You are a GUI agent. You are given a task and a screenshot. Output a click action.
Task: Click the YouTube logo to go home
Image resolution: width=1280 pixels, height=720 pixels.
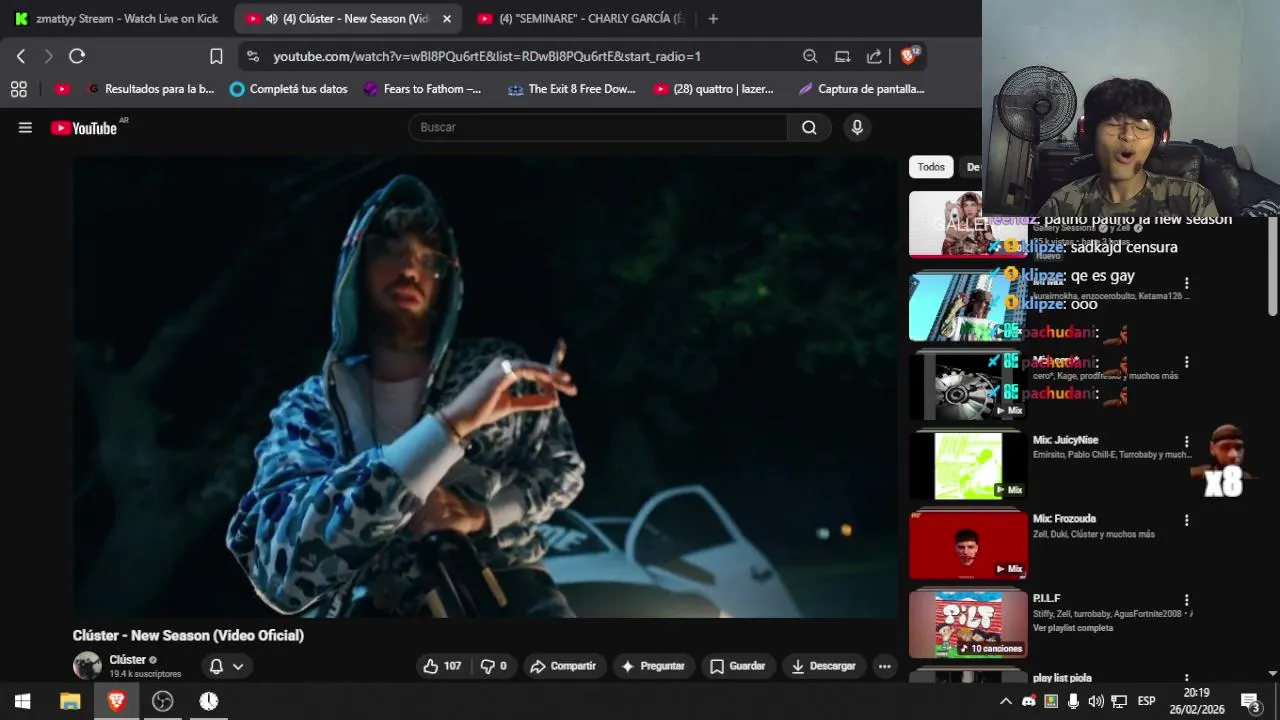[x=84, y=128]
